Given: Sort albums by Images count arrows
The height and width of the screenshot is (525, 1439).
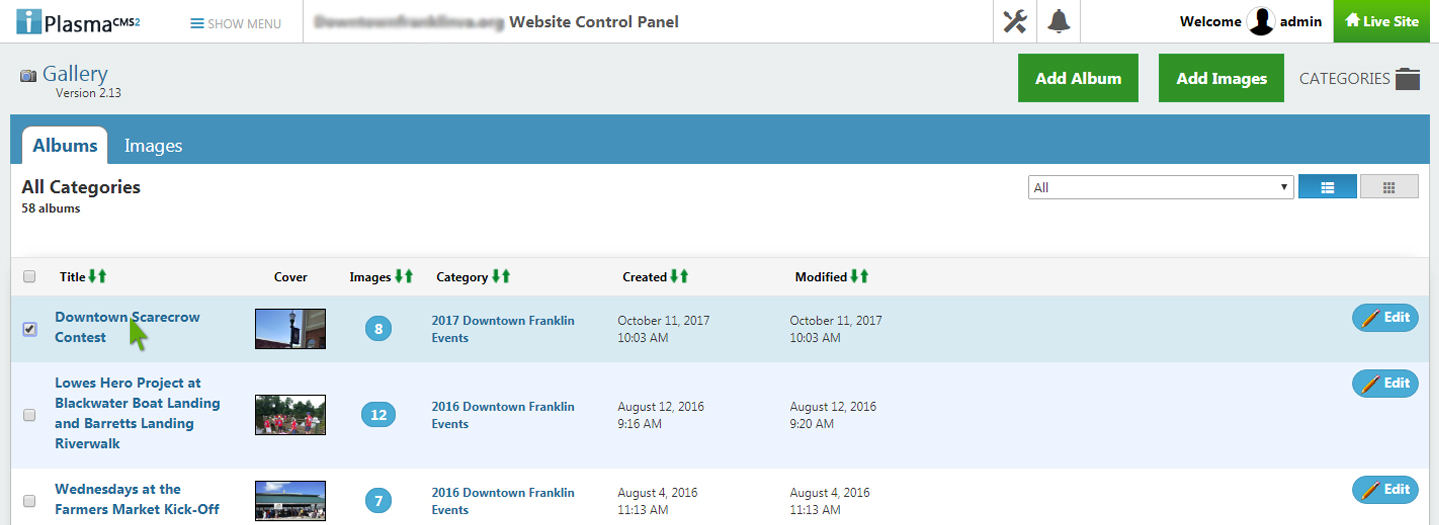Looking at the screenshot, I should pos(404,276).
